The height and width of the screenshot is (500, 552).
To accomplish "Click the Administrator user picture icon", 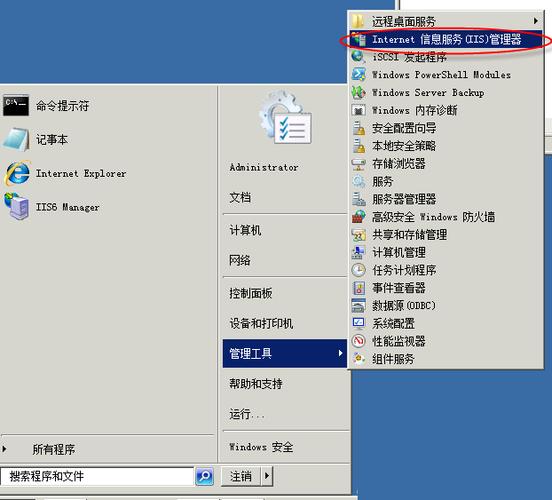I will point(286,117).
